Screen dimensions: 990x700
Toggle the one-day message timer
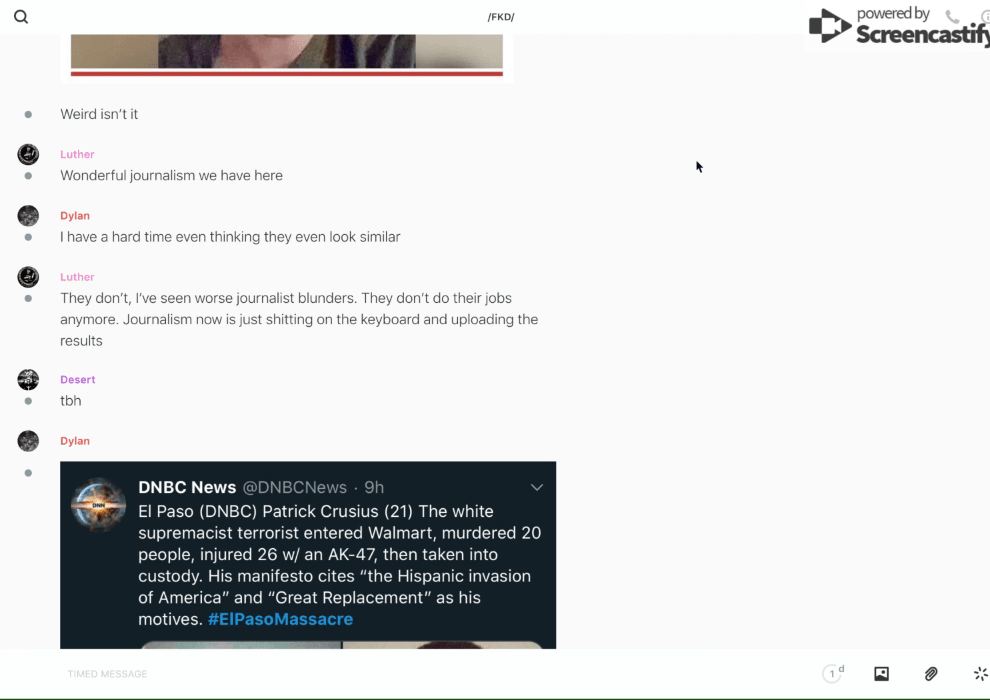833,673
